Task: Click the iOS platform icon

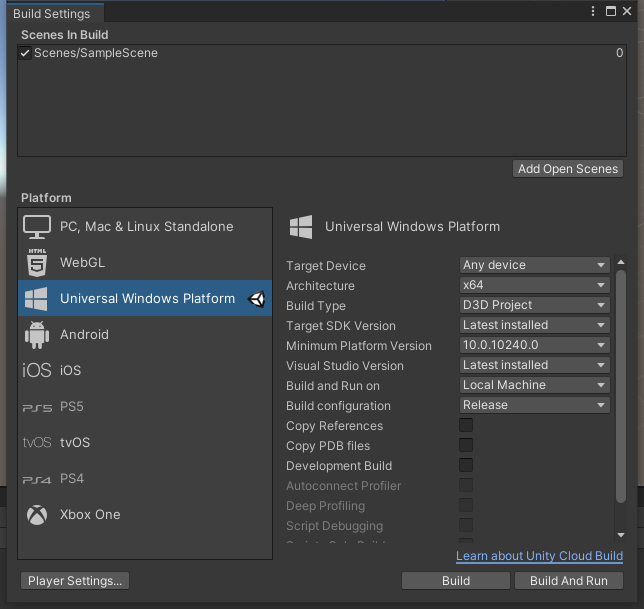Action: 37,370
